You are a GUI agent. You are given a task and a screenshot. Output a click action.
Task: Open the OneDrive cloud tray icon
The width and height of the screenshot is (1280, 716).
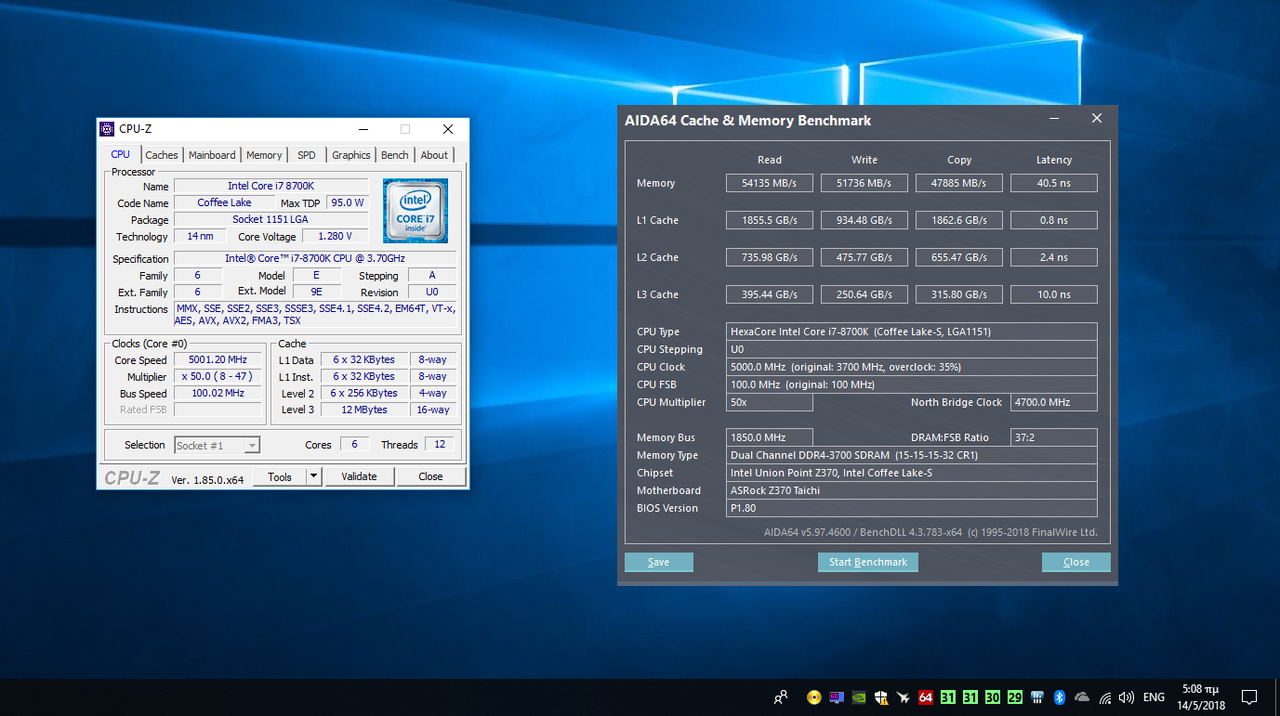pyautogui.click(x=1082, y=697)
